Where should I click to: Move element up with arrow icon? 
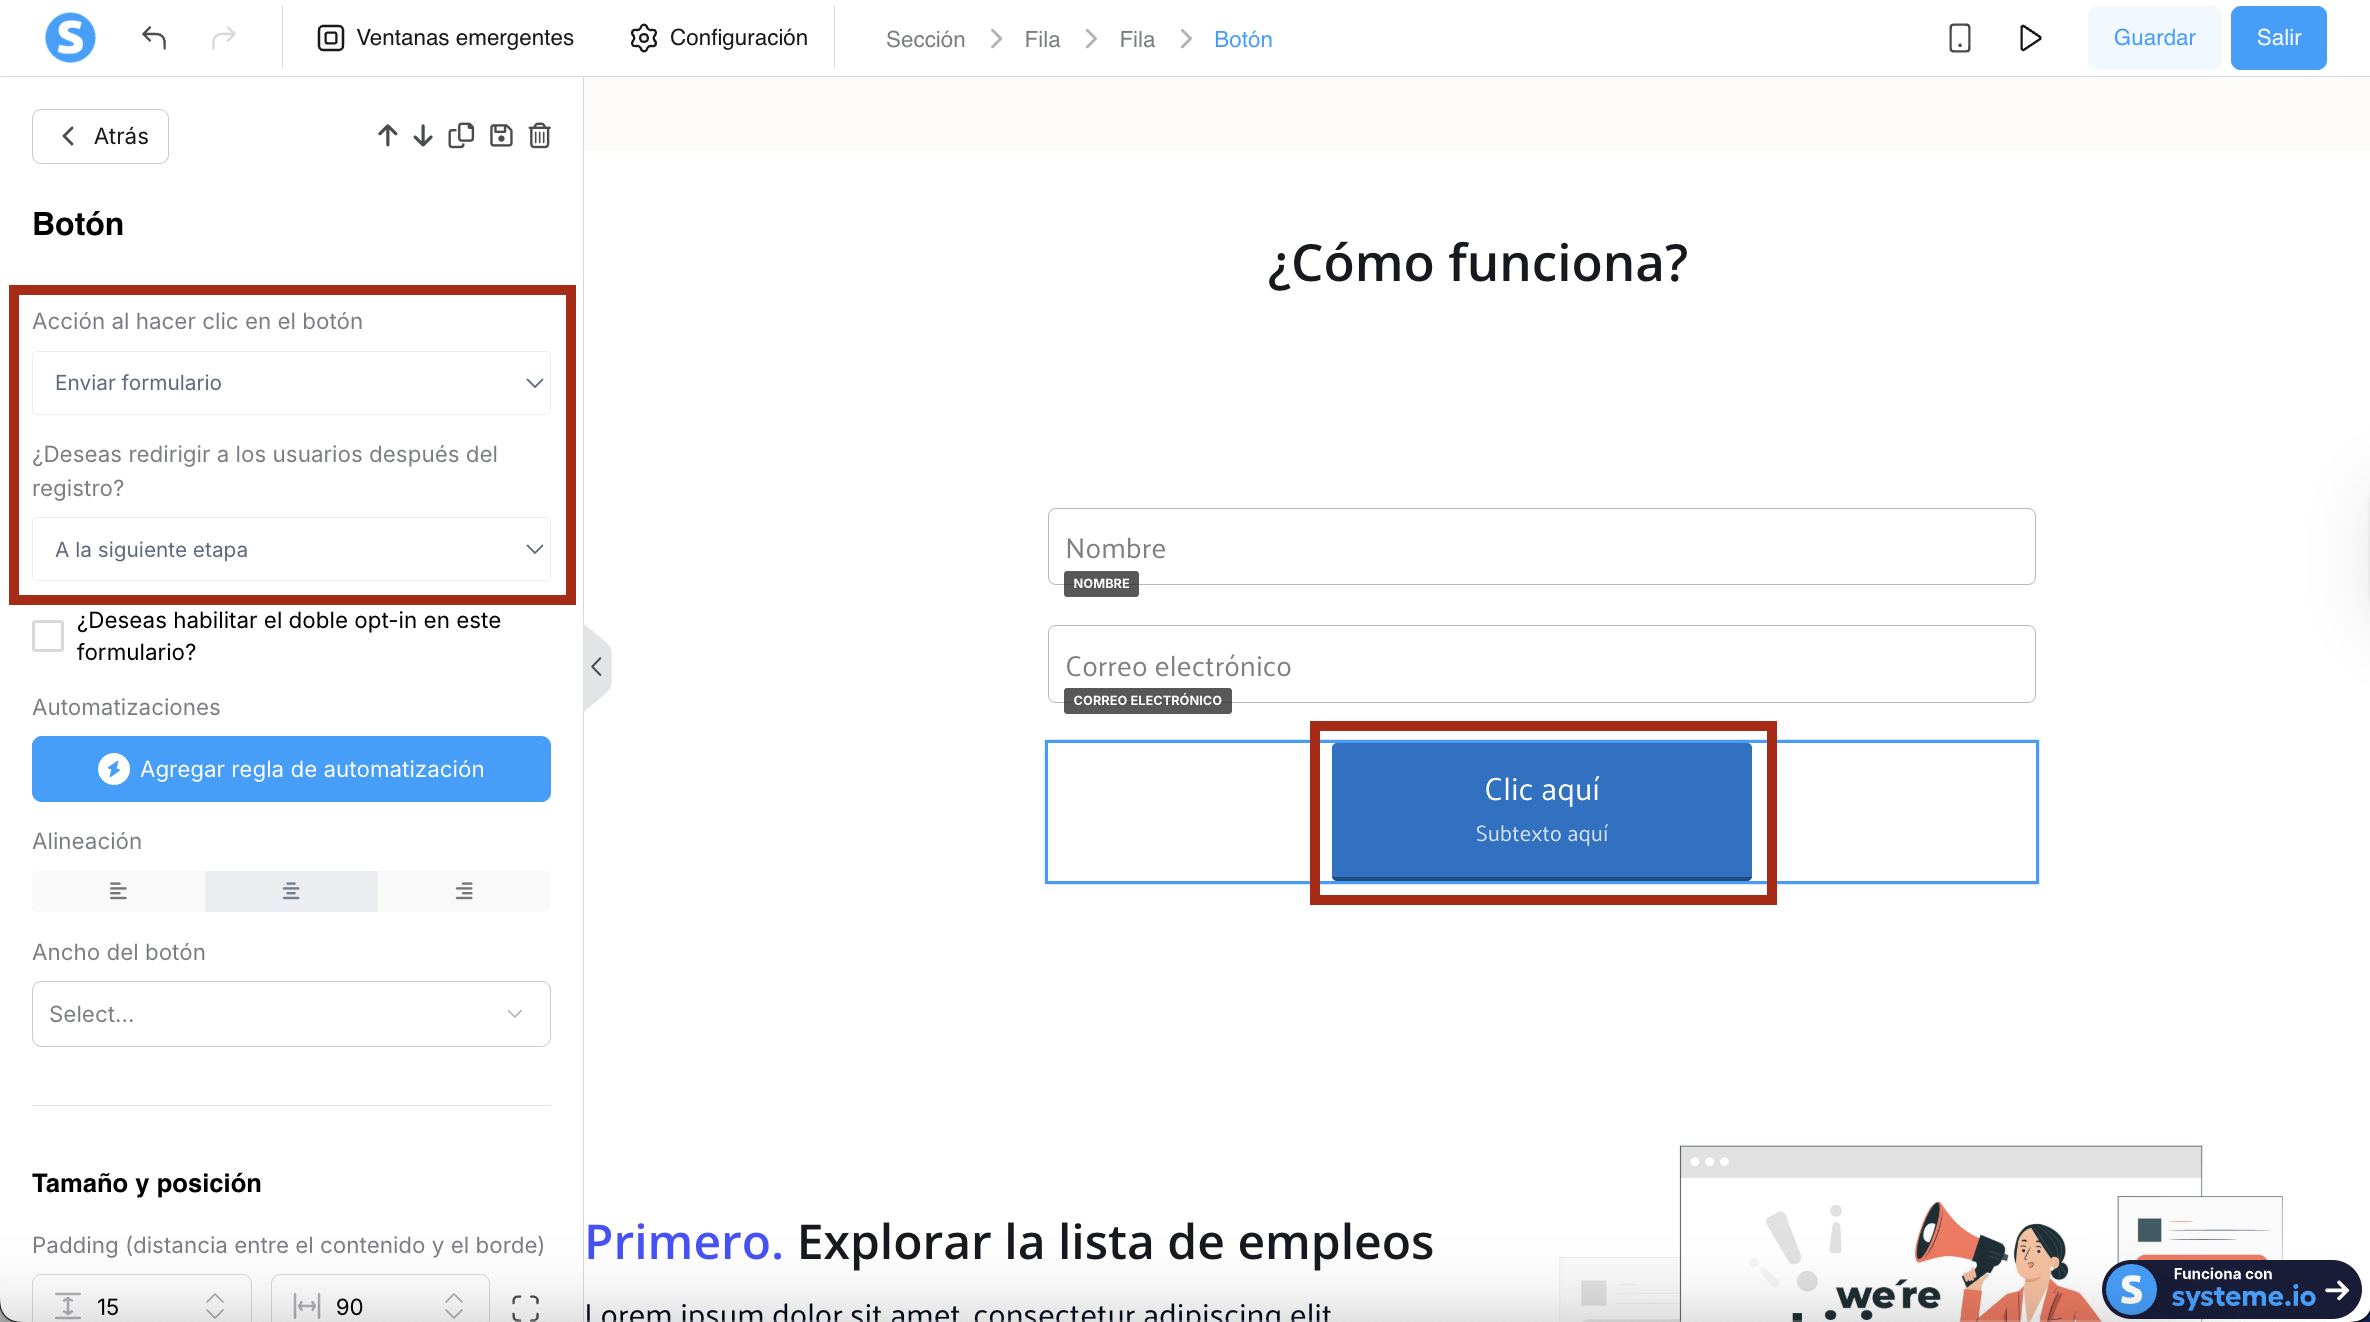(387, 136)
